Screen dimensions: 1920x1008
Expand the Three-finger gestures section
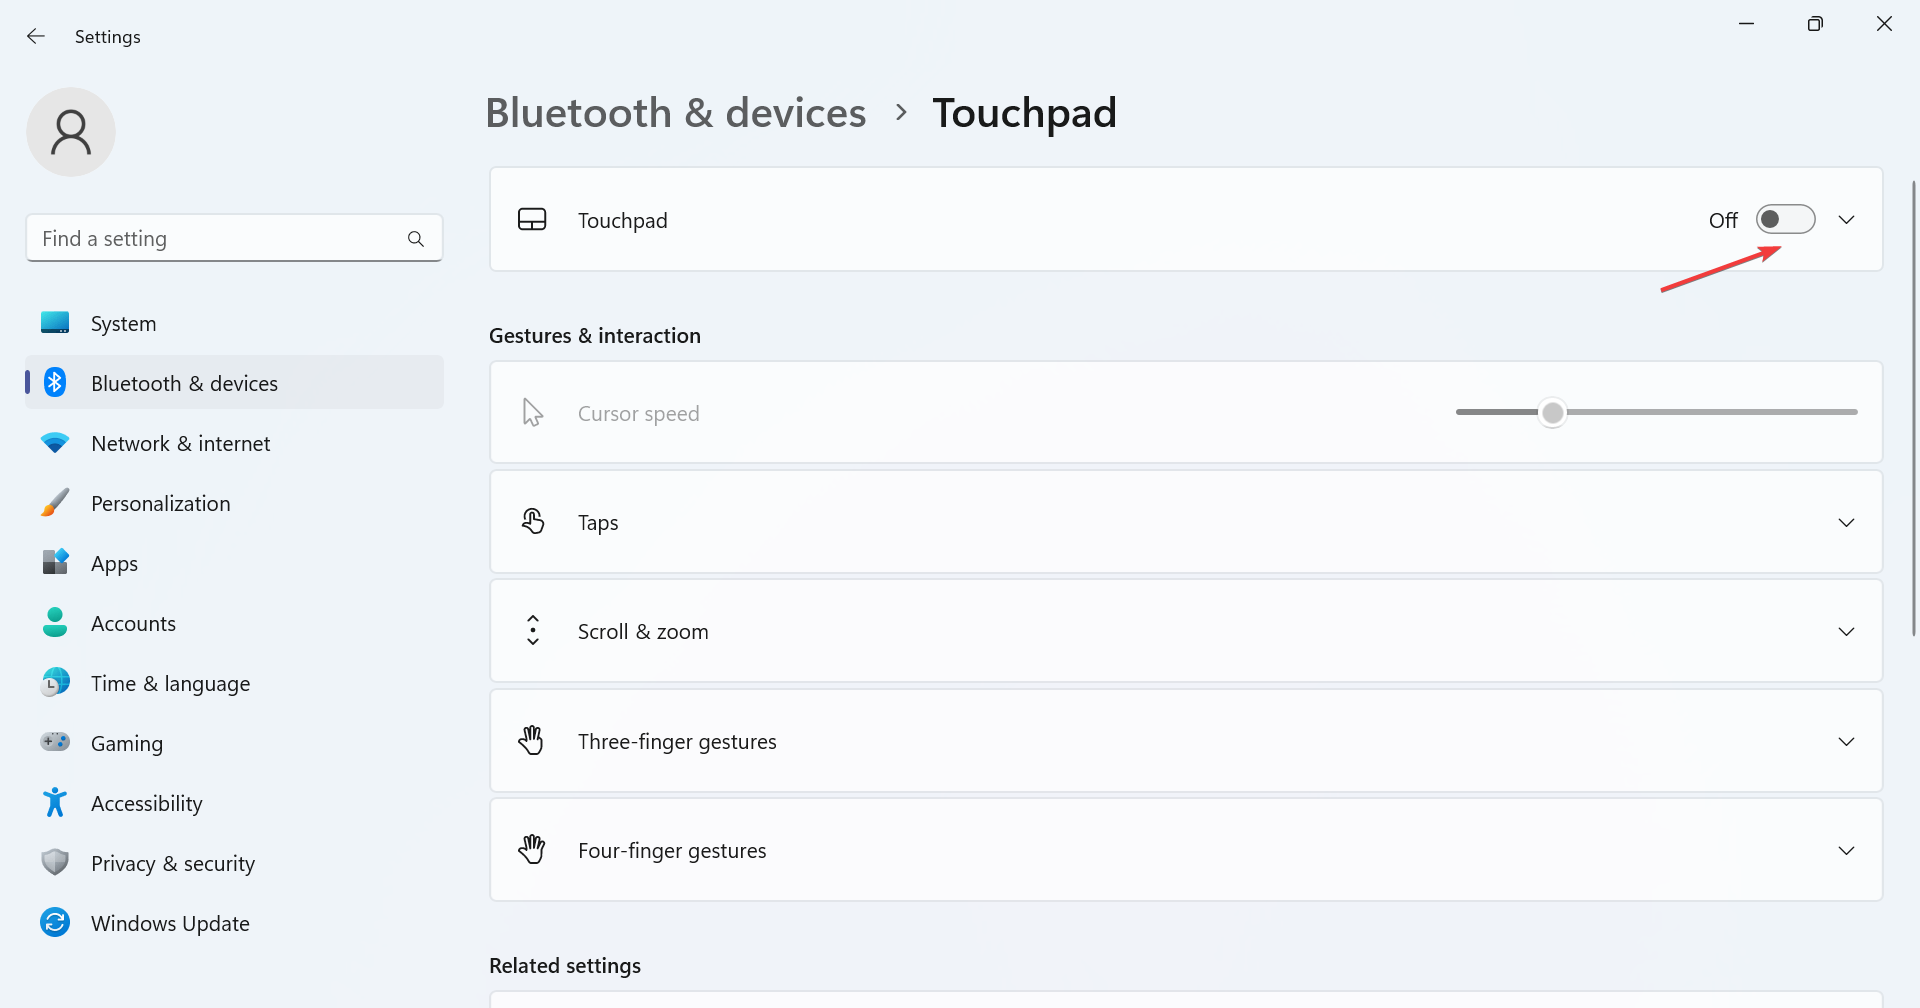[x=1847, y=741]
